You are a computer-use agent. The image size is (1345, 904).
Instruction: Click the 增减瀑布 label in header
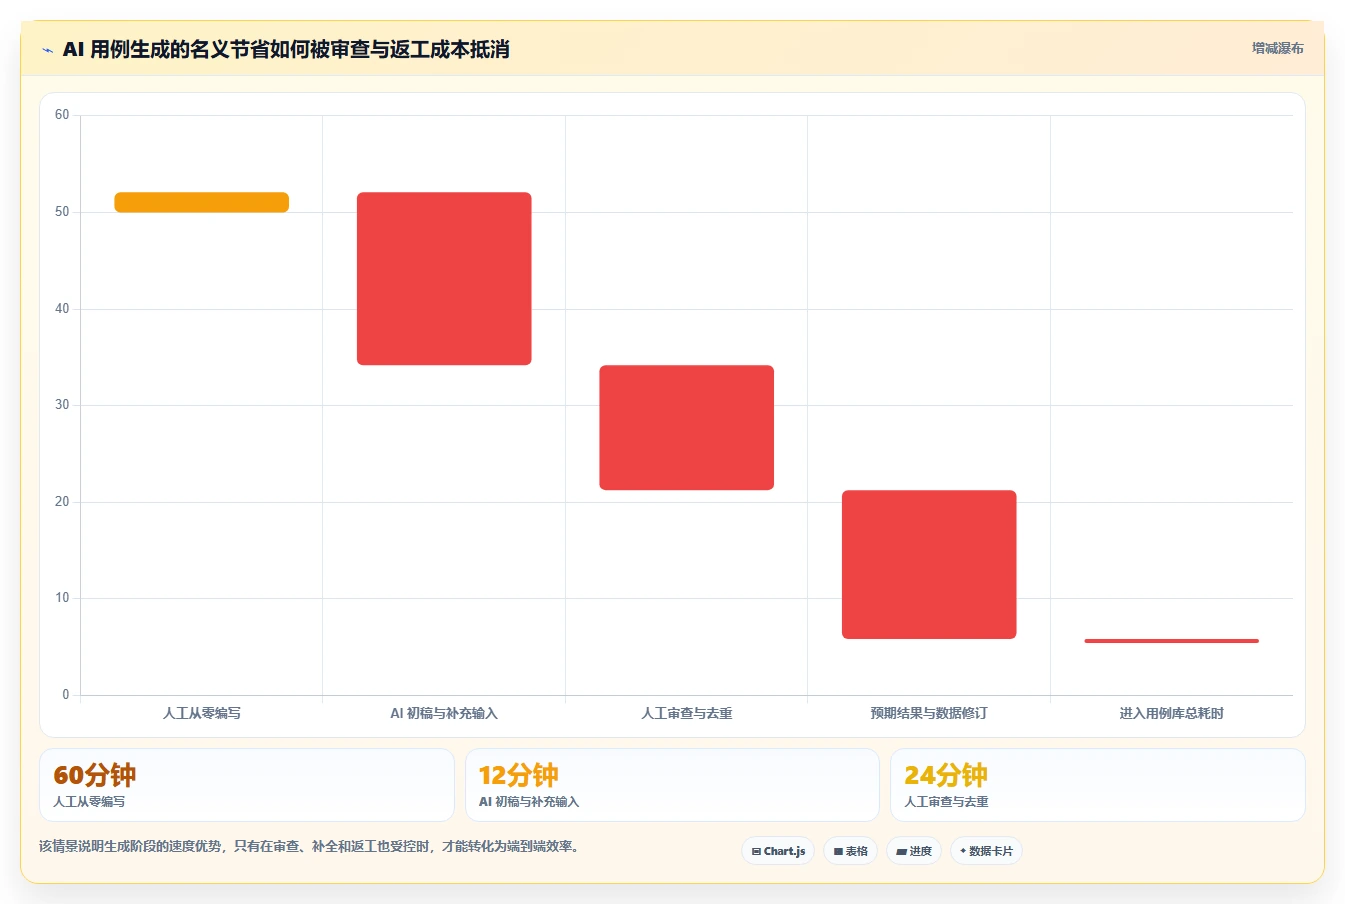coord(1277,48)
